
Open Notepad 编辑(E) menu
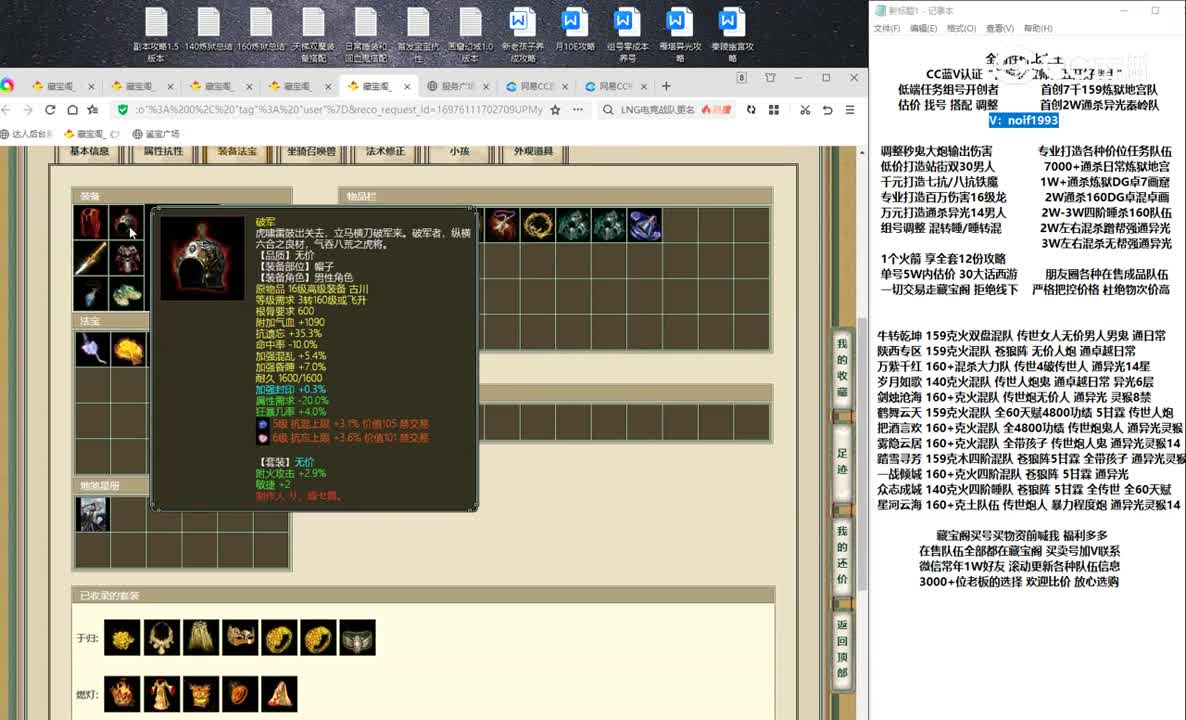pos(923,29)
